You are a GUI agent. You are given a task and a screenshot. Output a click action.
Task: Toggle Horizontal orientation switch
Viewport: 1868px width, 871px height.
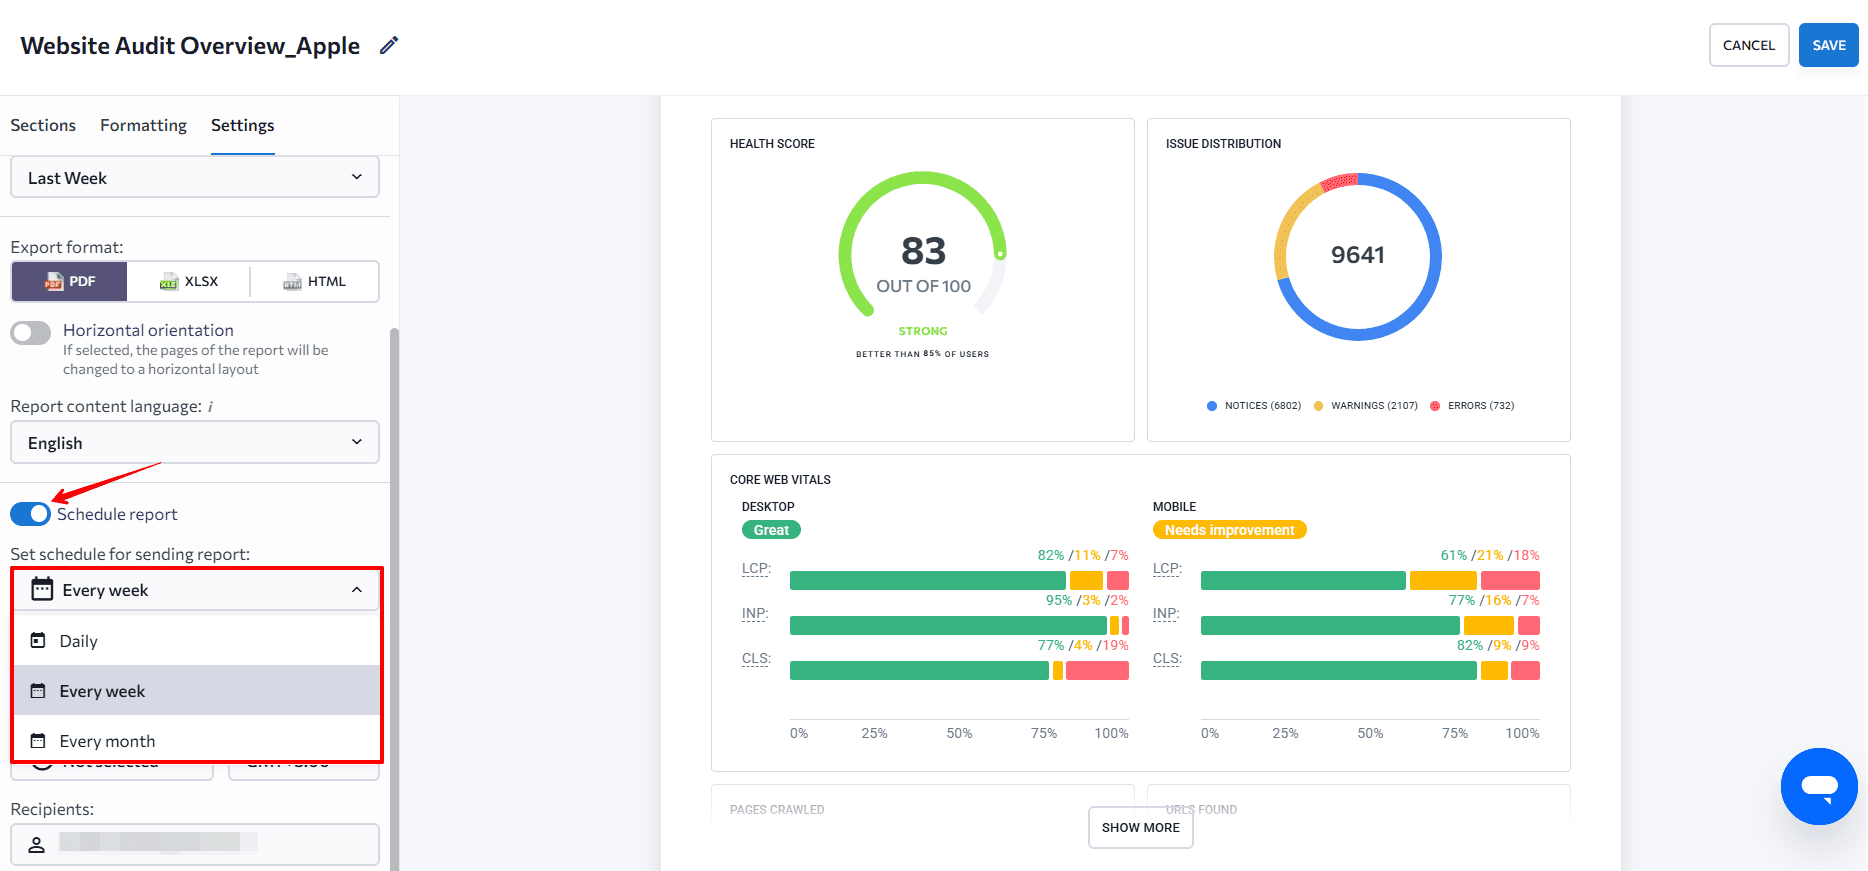[x=31, y=332]
